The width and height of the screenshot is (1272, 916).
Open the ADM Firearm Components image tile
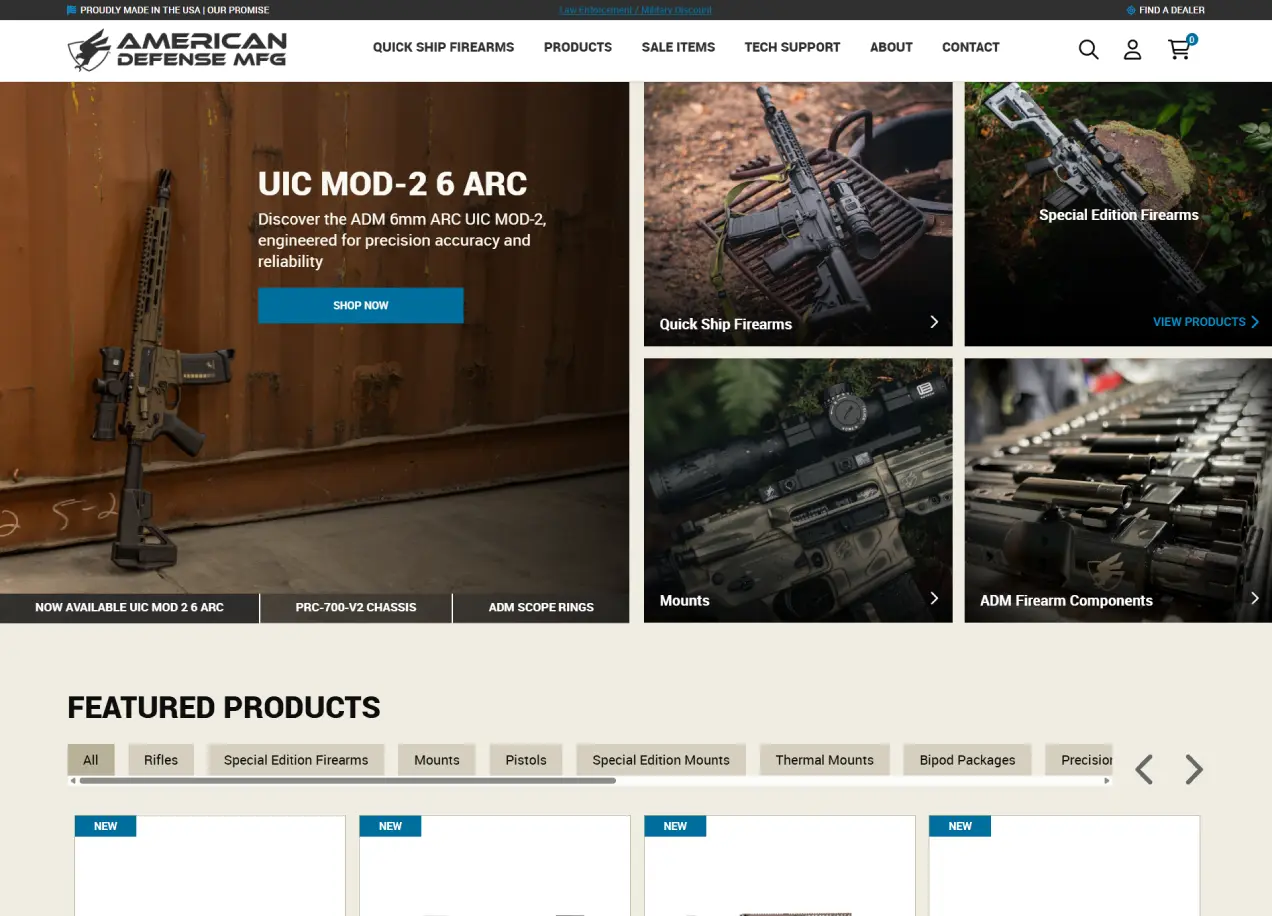coord(1118,490)
